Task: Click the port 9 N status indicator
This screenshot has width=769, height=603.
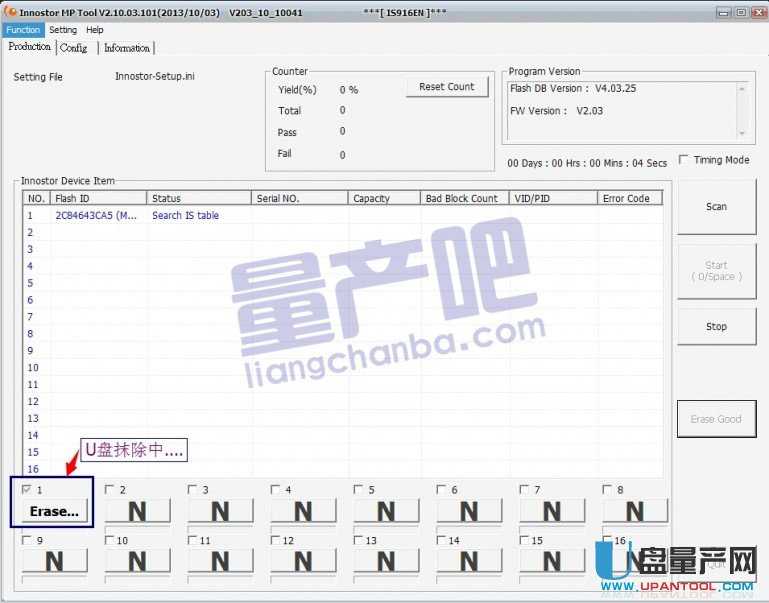Action: pyautogui.click(x=54, y=562)
